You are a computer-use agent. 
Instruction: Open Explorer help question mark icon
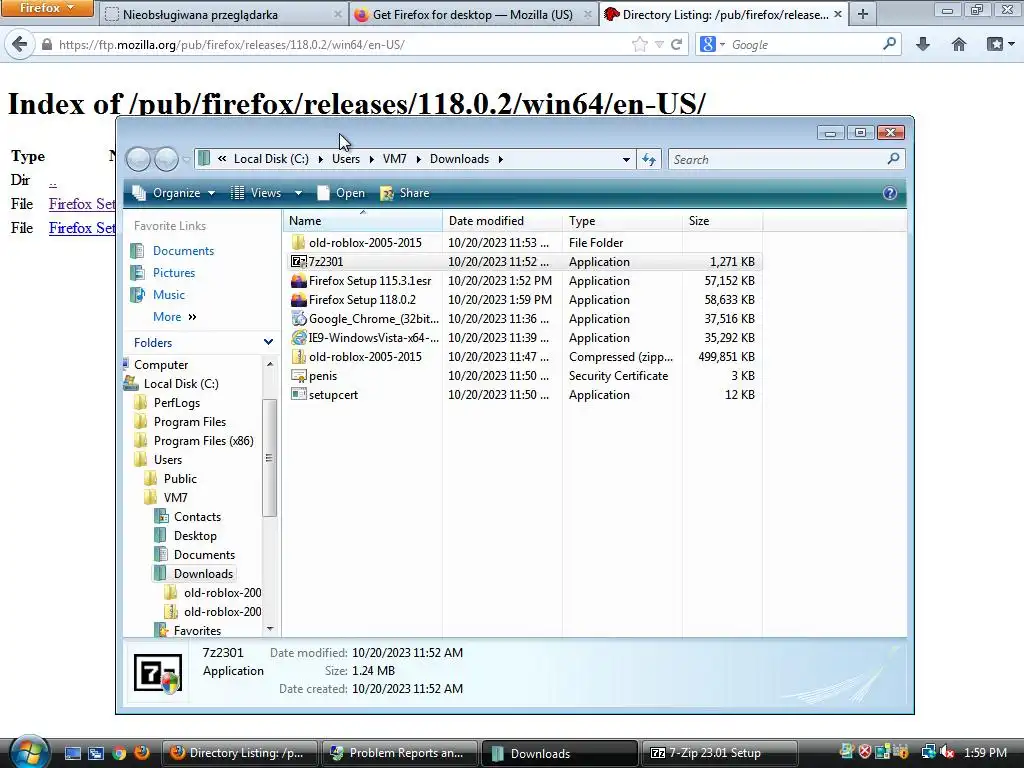(889, 193)
